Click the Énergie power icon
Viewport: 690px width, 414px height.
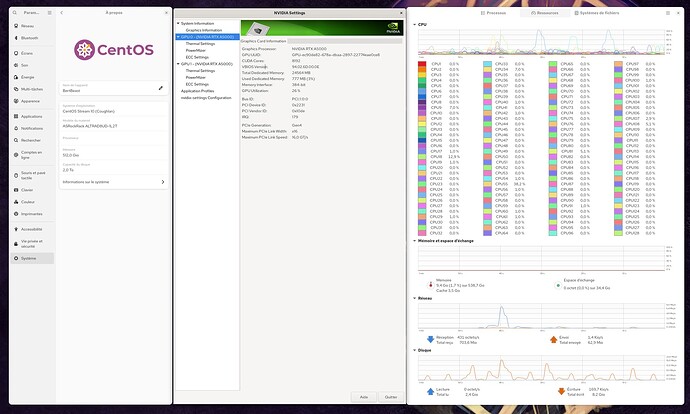click(16, 77)
